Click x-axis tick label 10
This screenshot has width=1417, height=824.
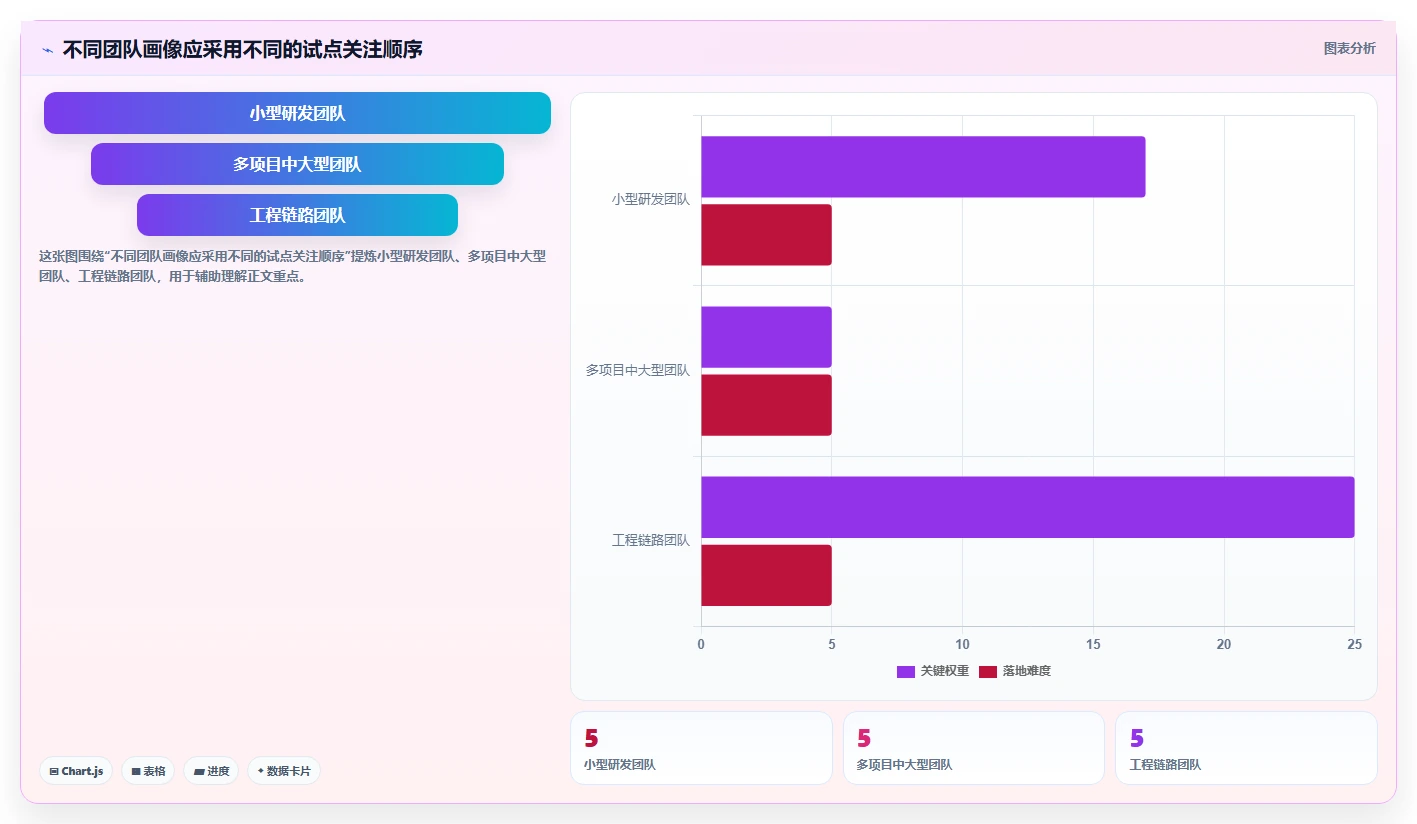[x=962, y=645]
